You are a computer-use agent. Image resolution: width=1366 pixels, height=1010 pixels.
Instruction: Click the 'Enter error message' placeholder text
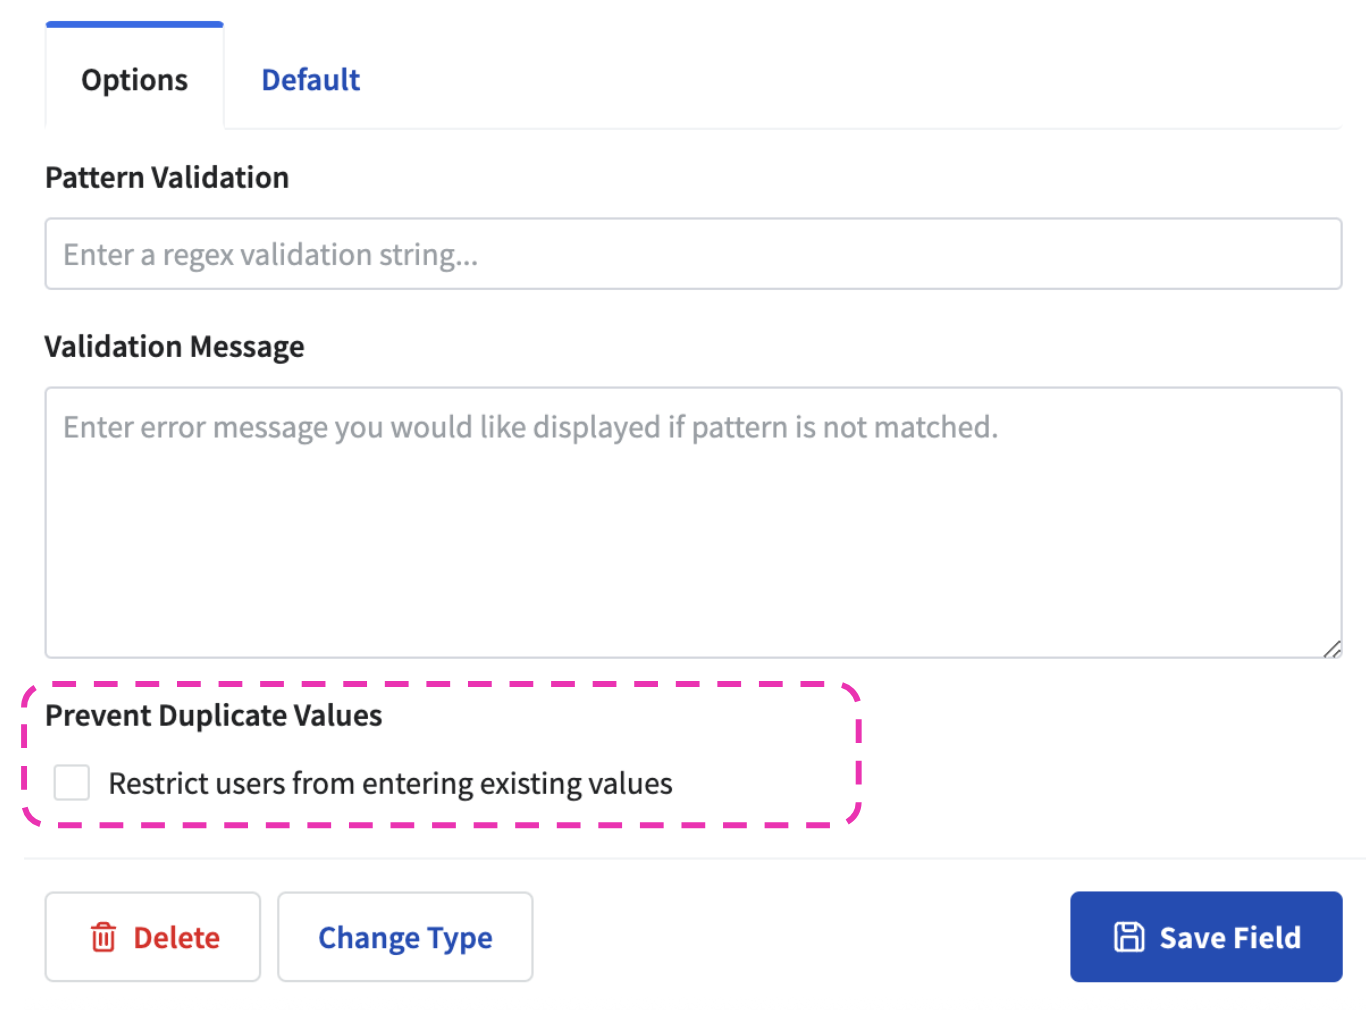click(530, 427)
